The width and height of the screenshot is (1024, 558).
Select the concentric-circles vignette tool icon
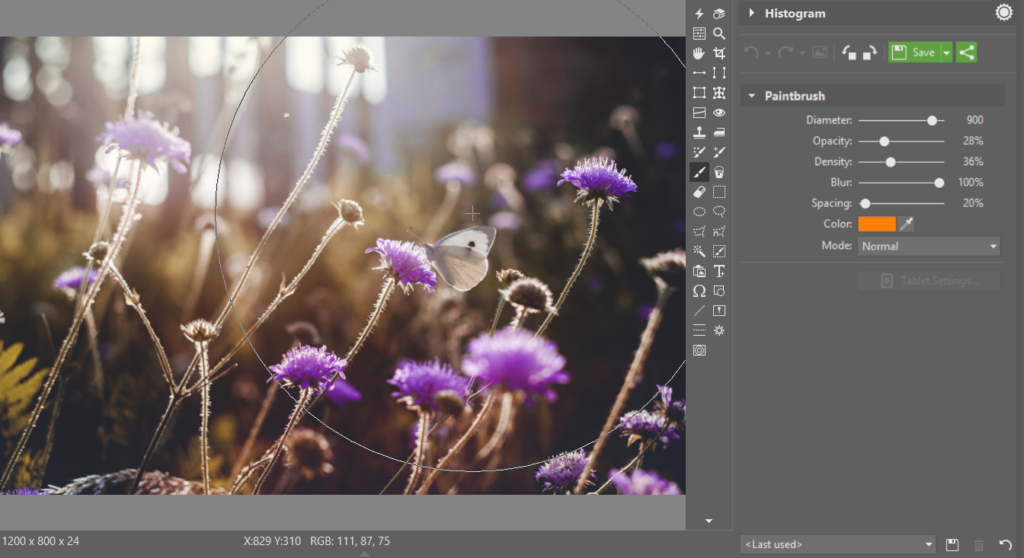tap(699, 350)
